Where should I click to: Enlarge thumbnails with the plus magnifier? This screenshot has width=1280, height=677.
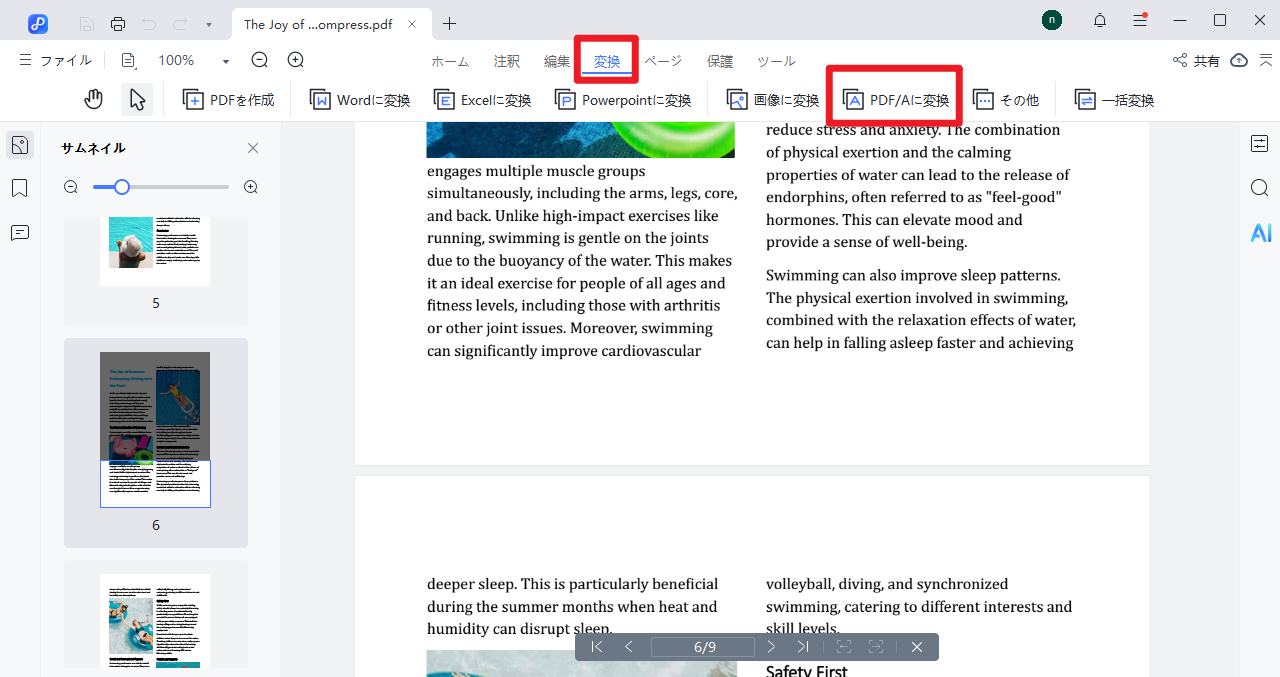click(251, 187)
